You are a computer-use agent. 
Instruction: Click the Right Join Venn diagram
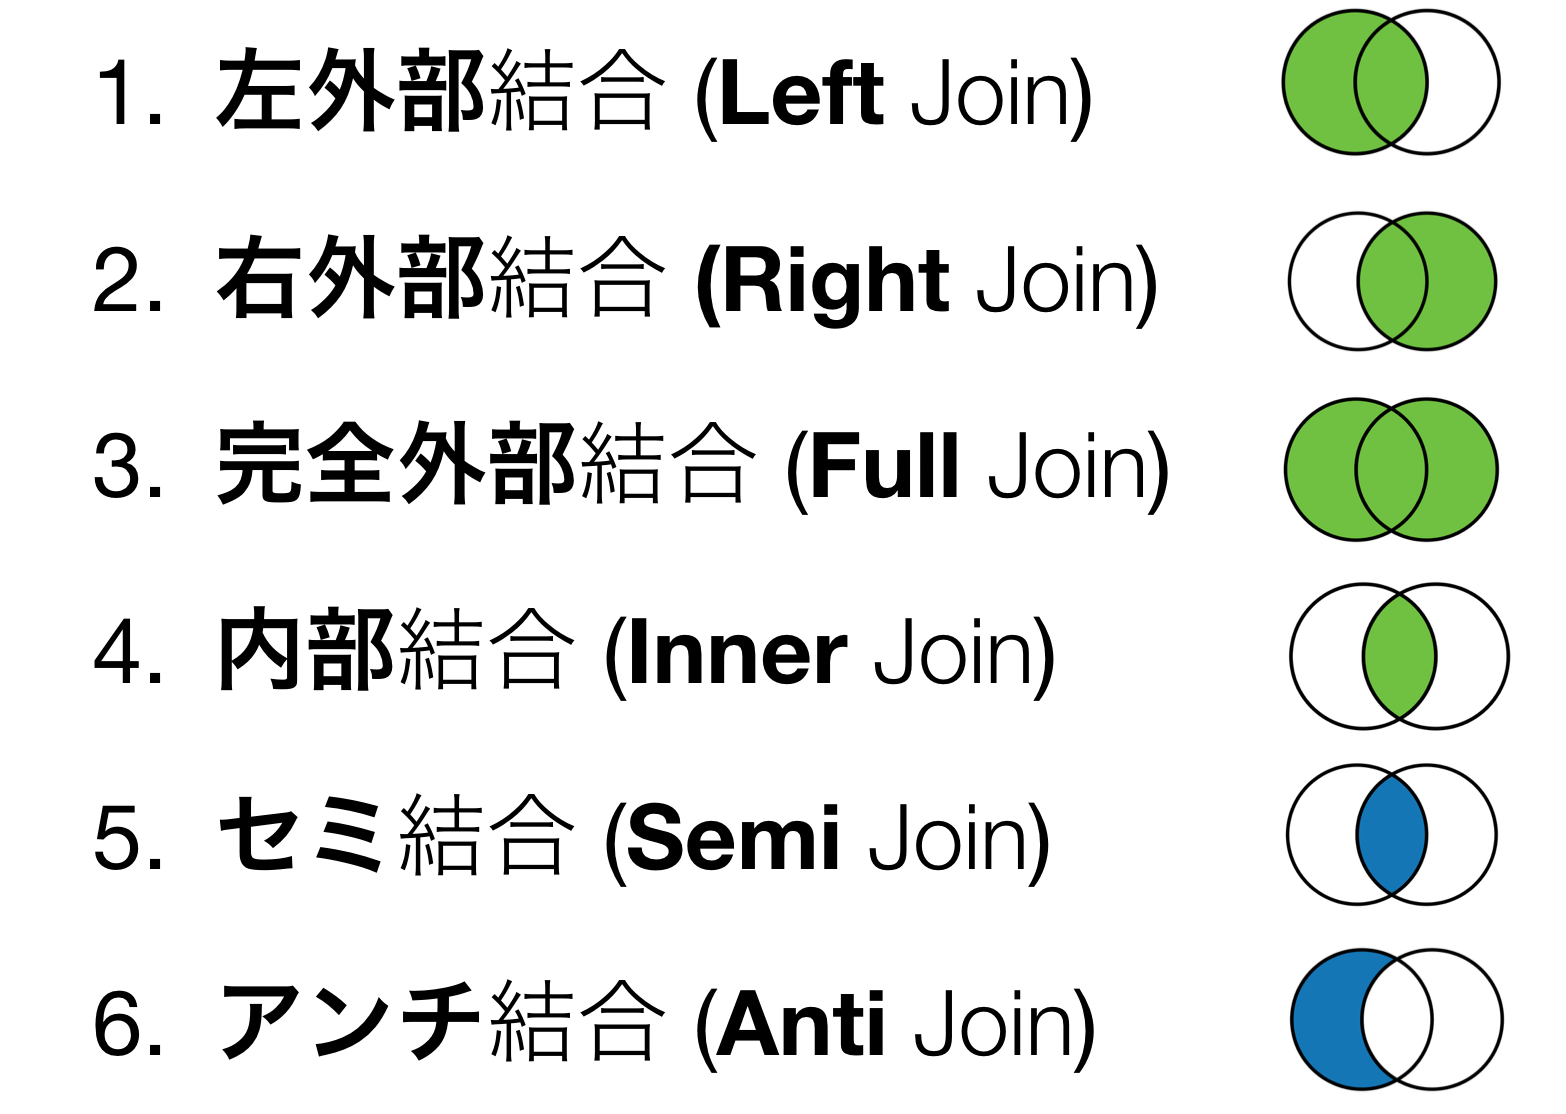1392,281
